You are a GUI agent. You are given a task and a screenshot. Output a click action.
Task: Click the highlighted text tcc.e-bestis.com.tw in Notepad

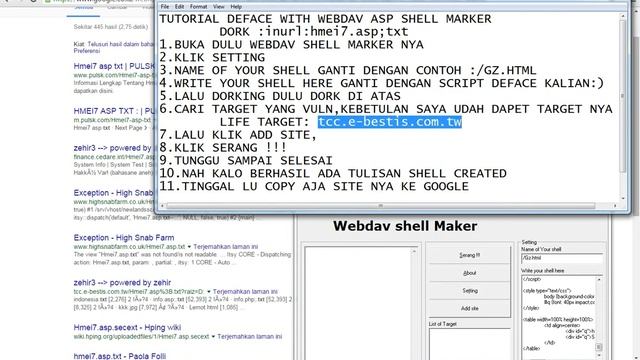390,122
